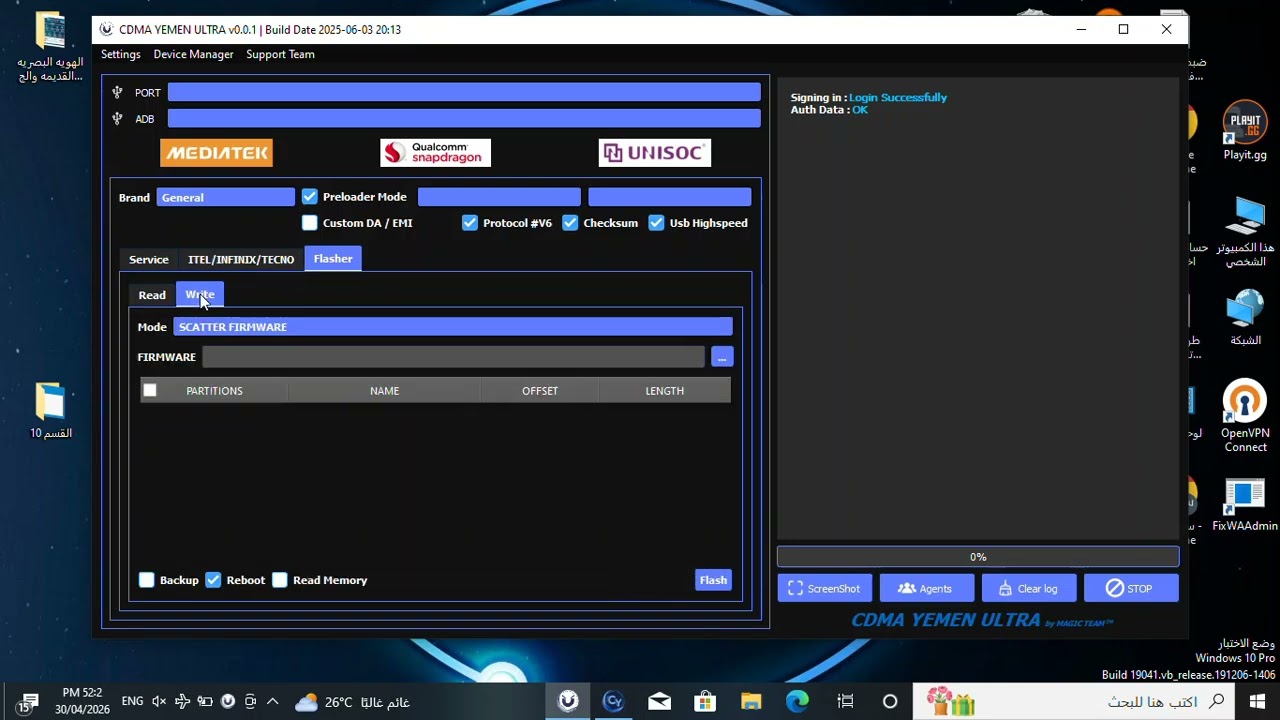1280x720 pixels.
Task: Check the select-all partitions checkbox
Action: pos(150,390)
